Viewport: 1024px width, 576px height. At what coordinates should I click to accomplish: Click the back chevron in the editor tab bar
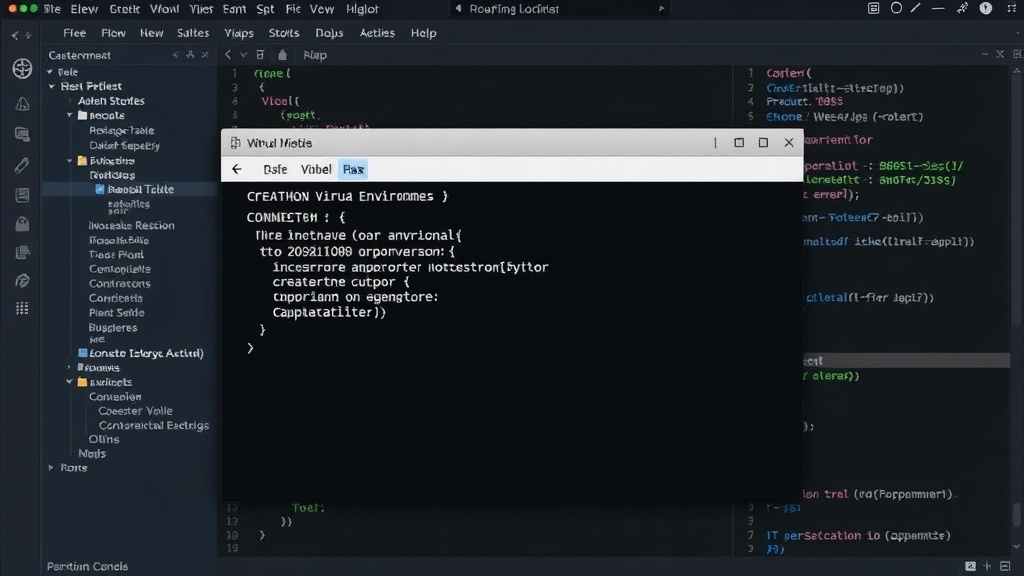tap(227, 55)
